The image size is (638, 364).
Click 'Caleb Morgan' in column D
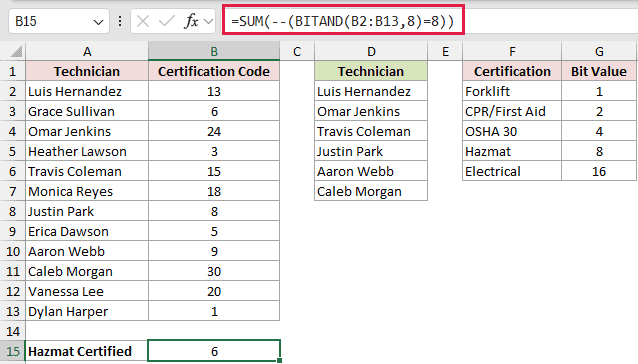click(x=371, y=191)
